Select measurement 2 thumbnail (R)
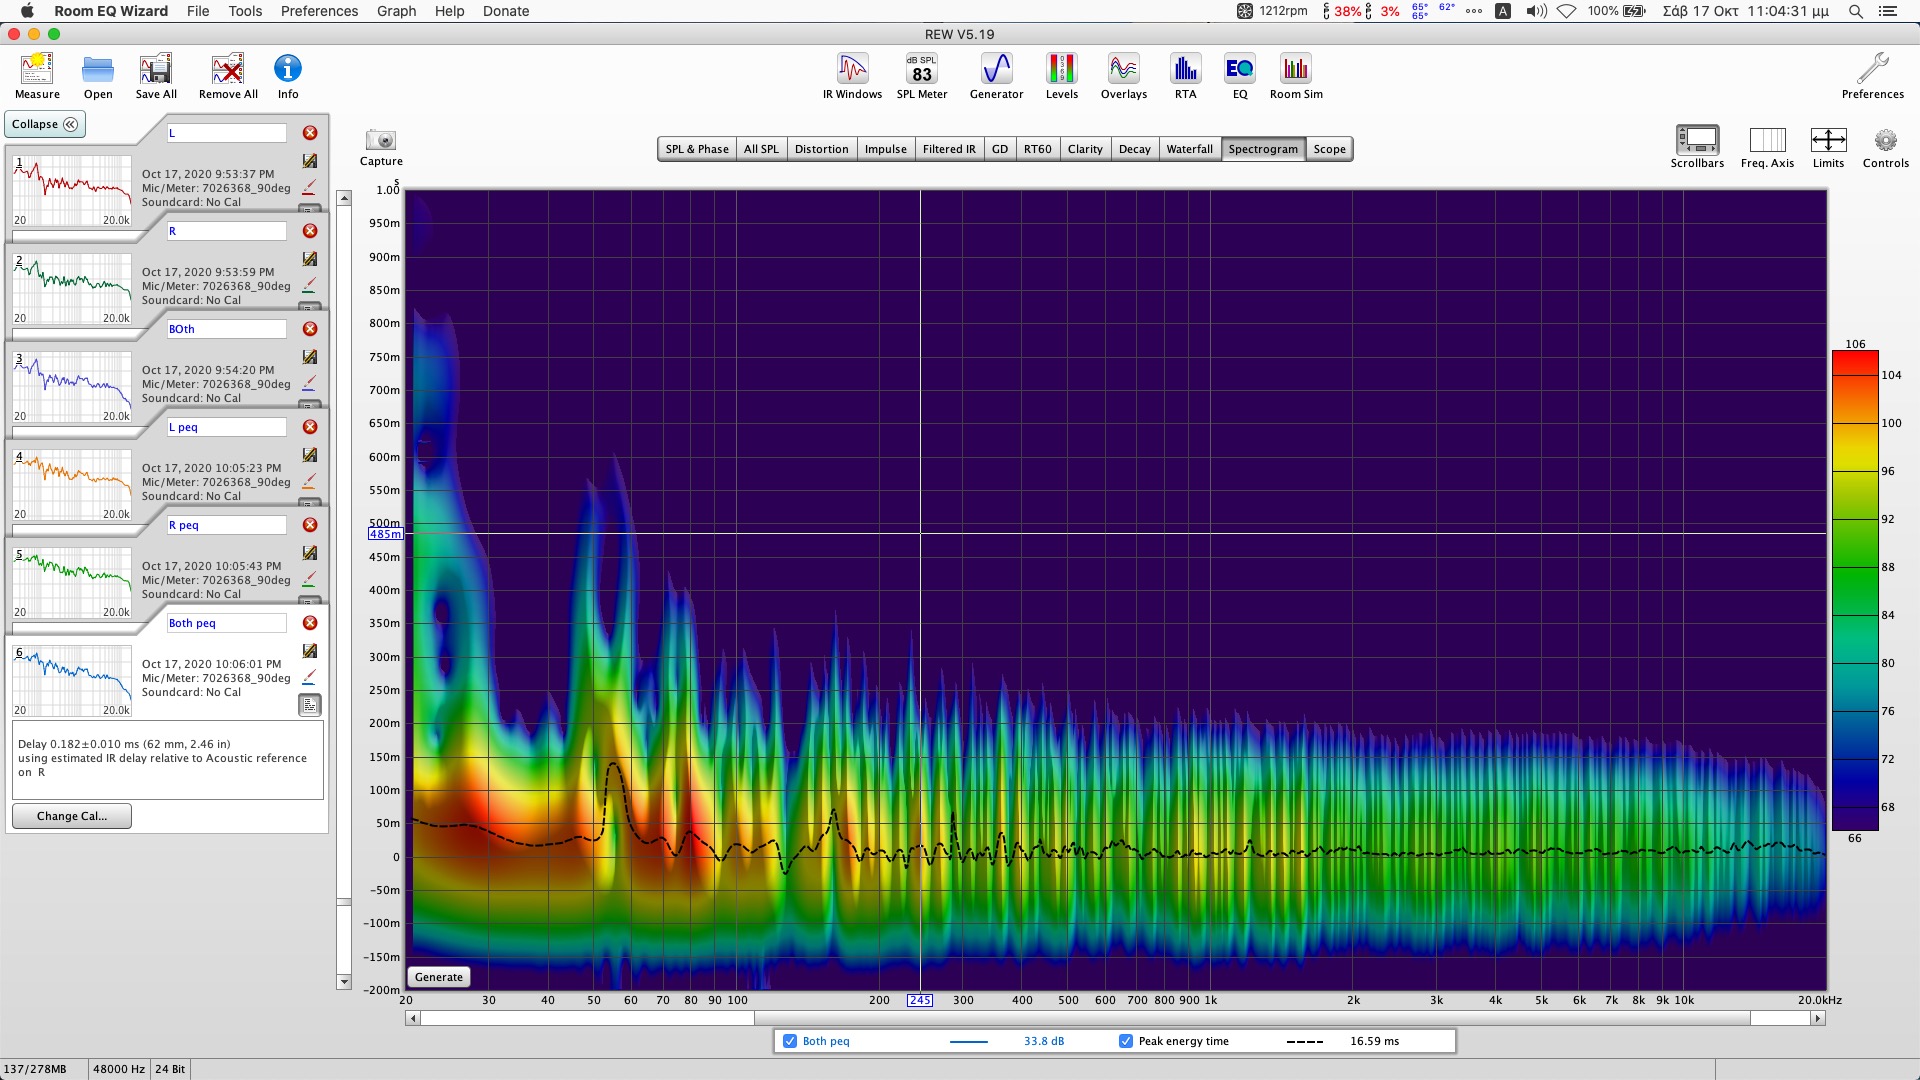 [72, 289]
